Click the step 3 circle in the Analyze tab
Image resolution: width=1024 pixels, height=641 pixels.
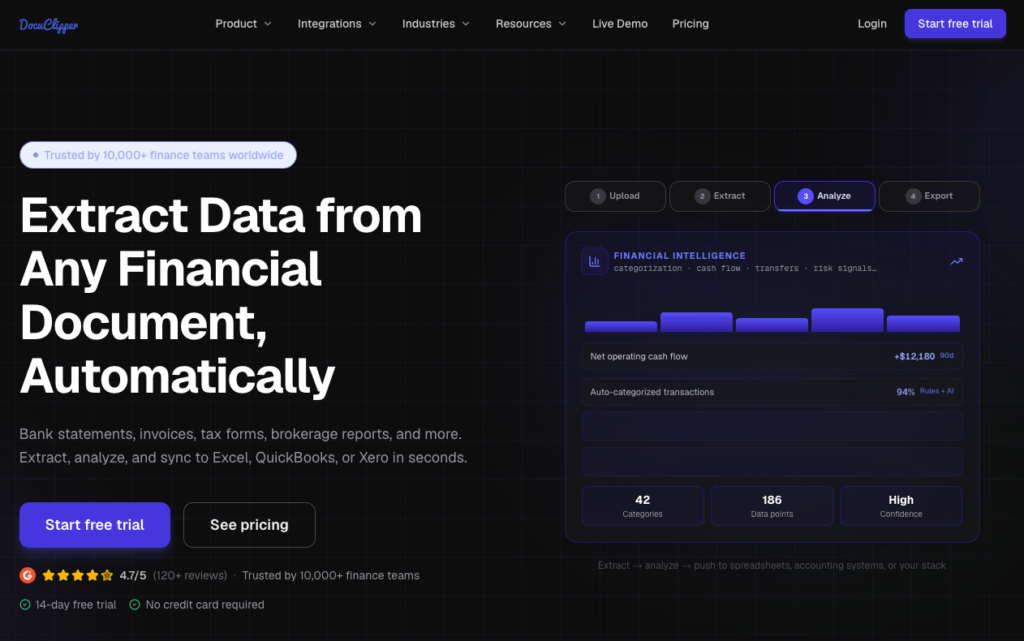click(805, 196)
